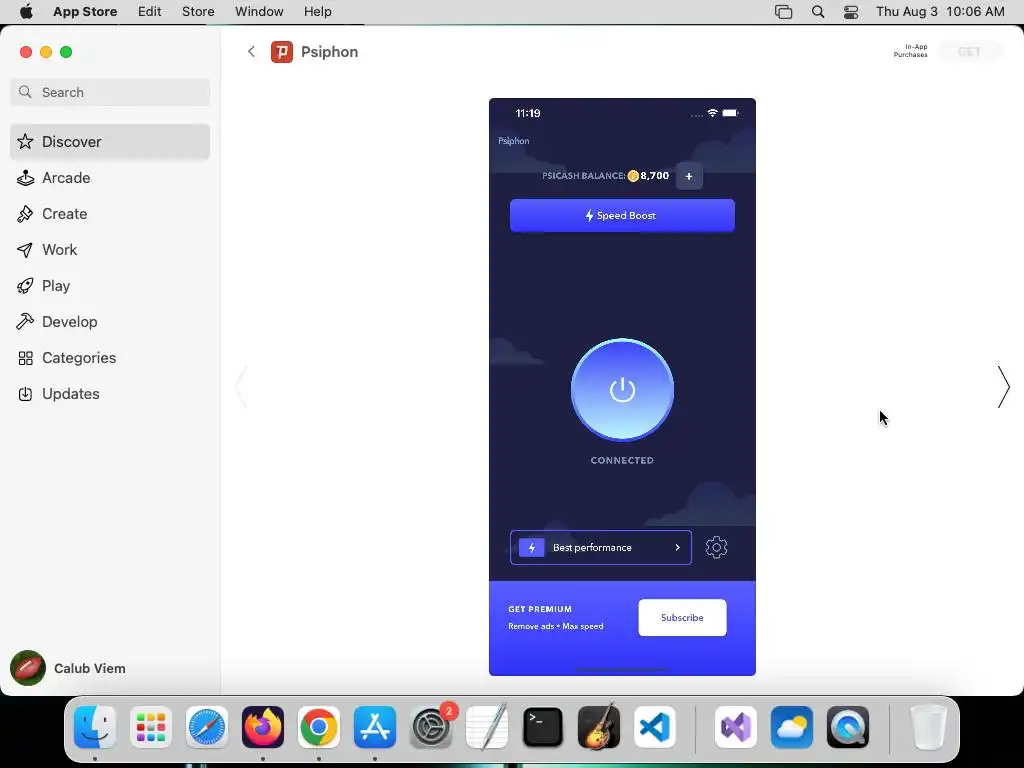Launch Firefox from the Dock
Viewport: 1024px width, 768px height.
pyautogui.click(x=263, y=727)
